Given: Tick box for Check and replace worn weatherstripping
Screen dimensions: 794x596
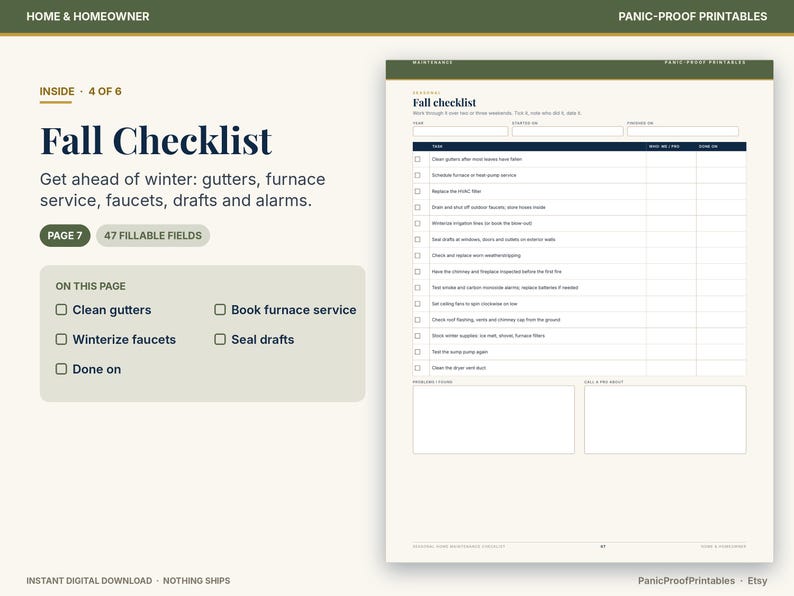Looking at the screenshot, I should click(x=418, y=256).
